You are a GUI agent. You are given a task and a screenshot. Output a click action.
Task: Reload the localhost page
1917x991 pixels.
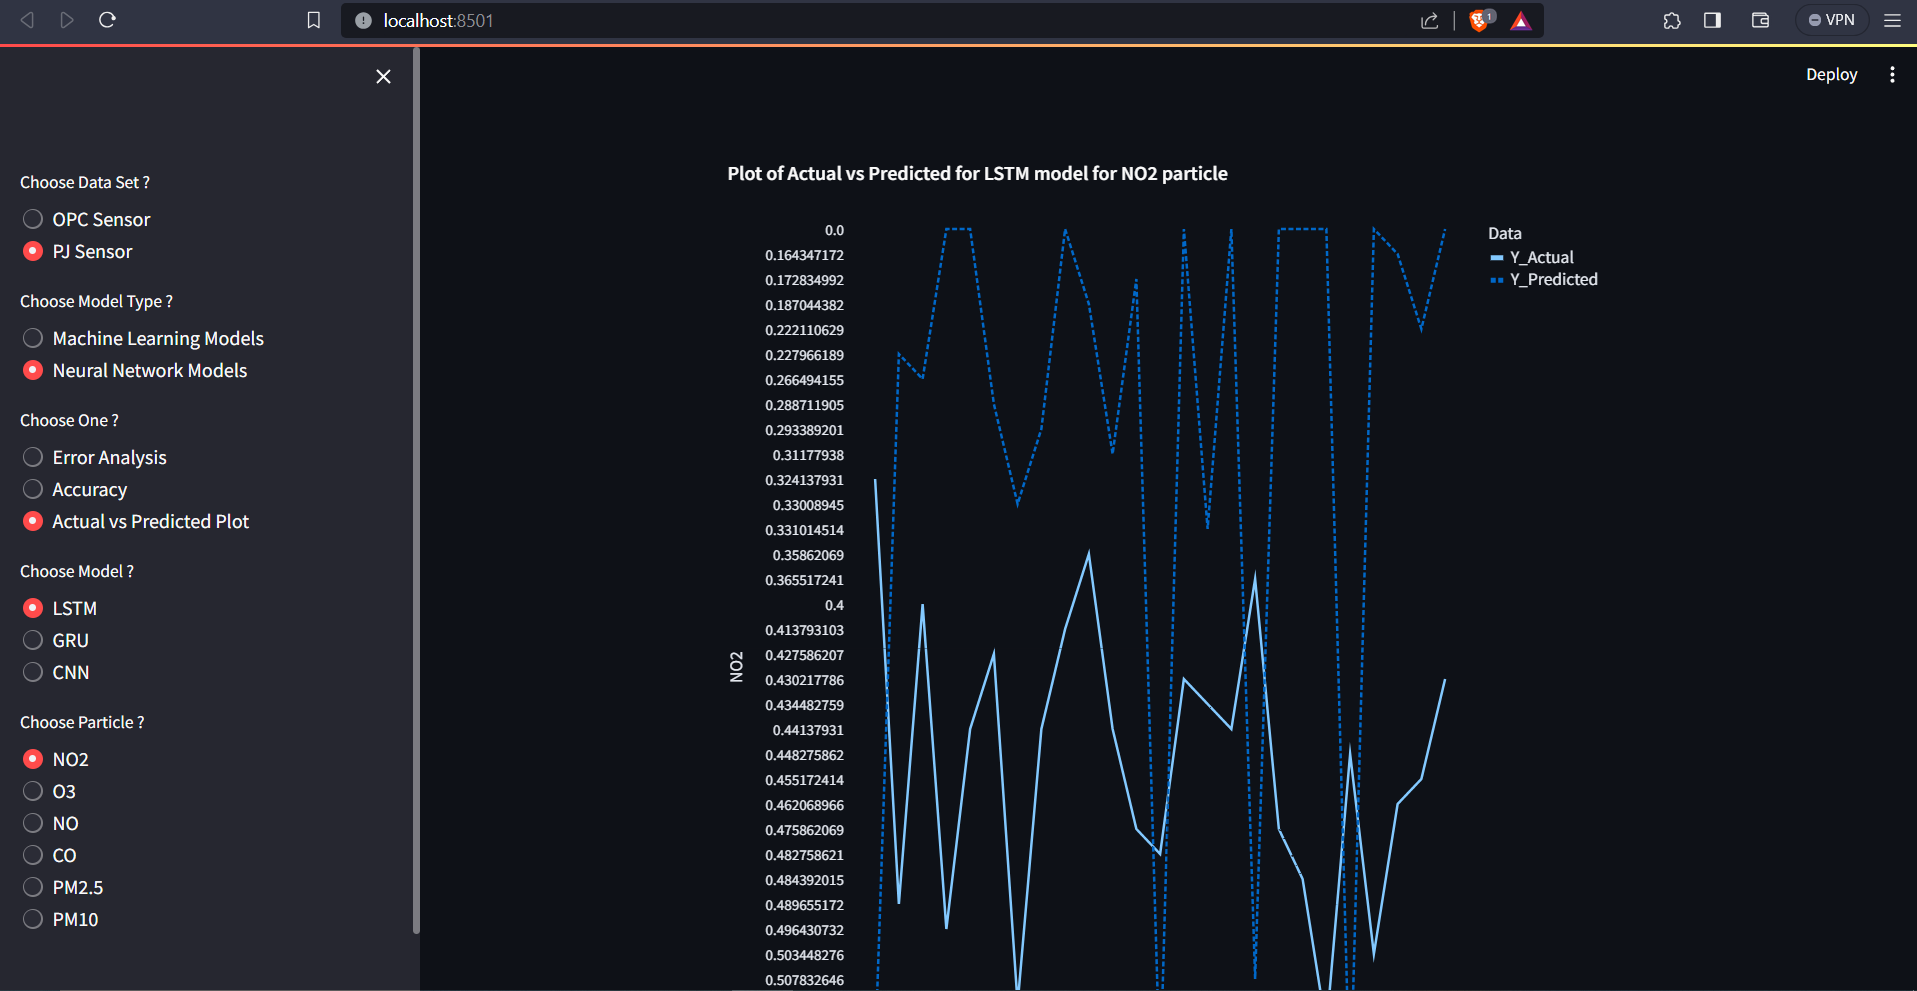click(x=108, y=20)
